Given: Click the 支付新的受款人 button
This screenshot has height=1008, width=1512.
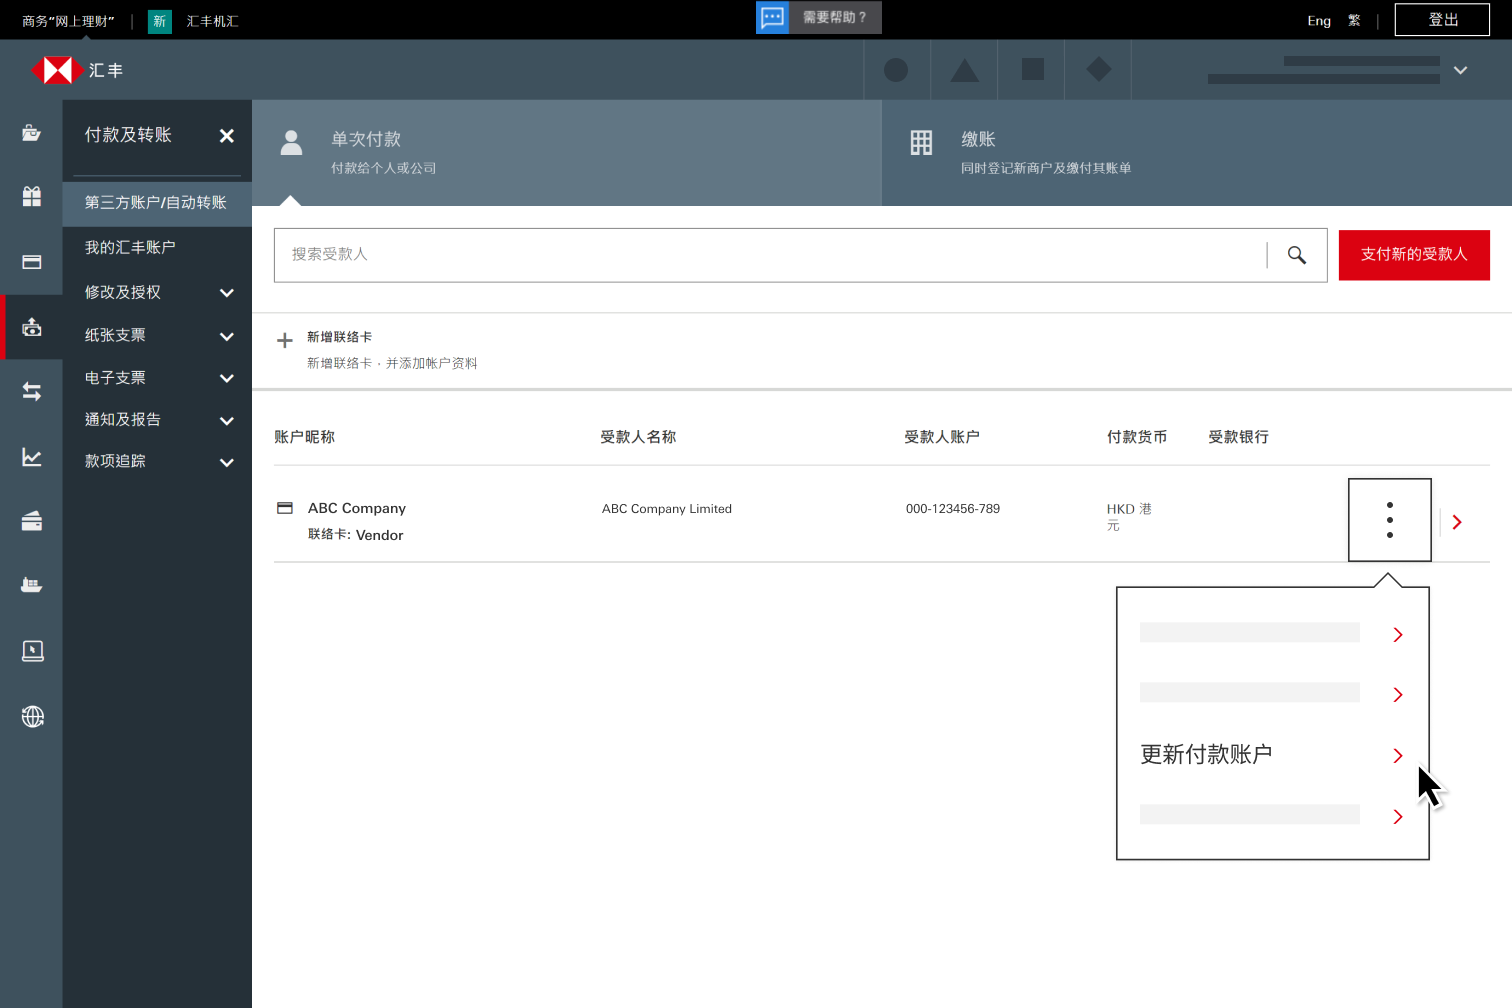Looking at the screenshot, I should point(1413,255).
